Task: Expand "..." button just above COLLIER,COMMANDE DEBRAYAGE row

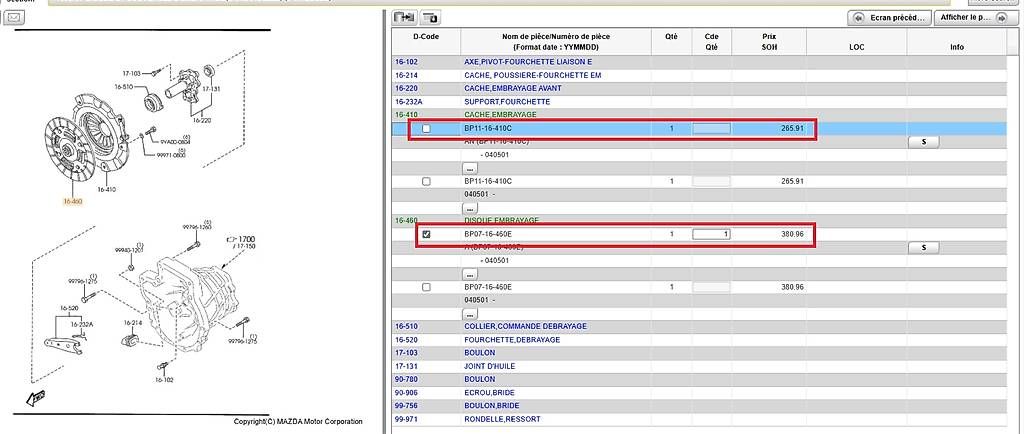Action: pyautogui.click(x=468, y=314)
